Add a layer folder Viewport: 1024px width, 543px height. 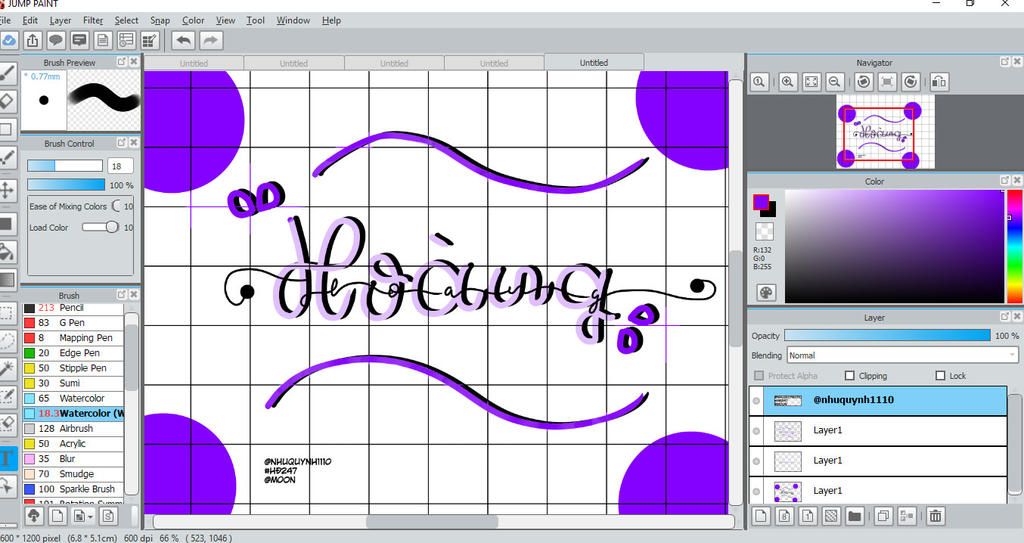pyautogui.click(x=854, y=516)
